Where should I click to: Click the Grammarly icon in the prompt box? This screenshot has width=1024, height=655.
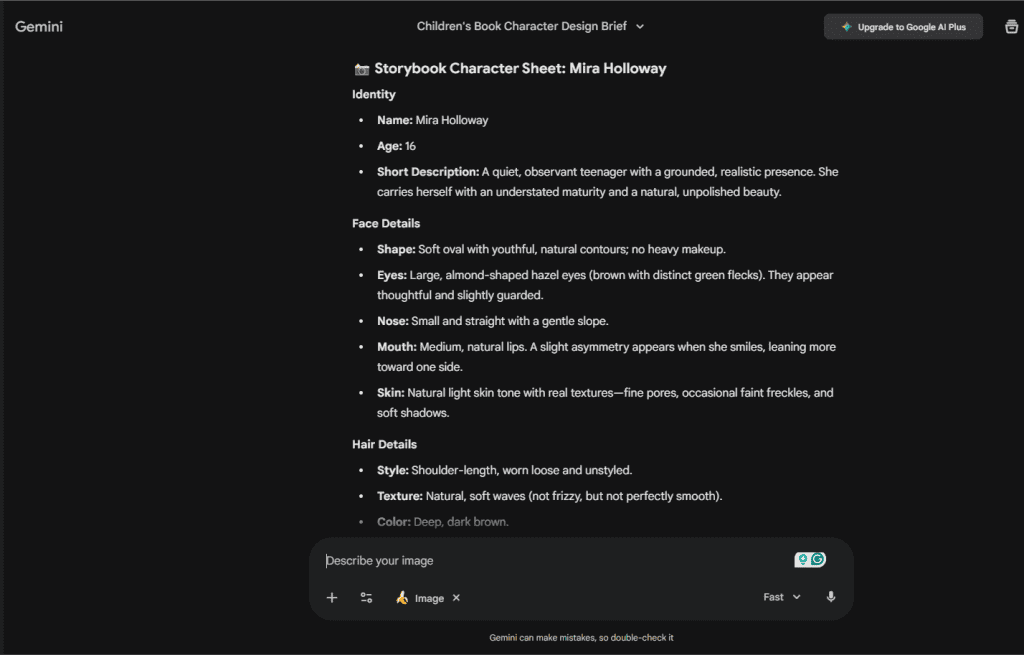pyautogui.click(x=818, y=560)
